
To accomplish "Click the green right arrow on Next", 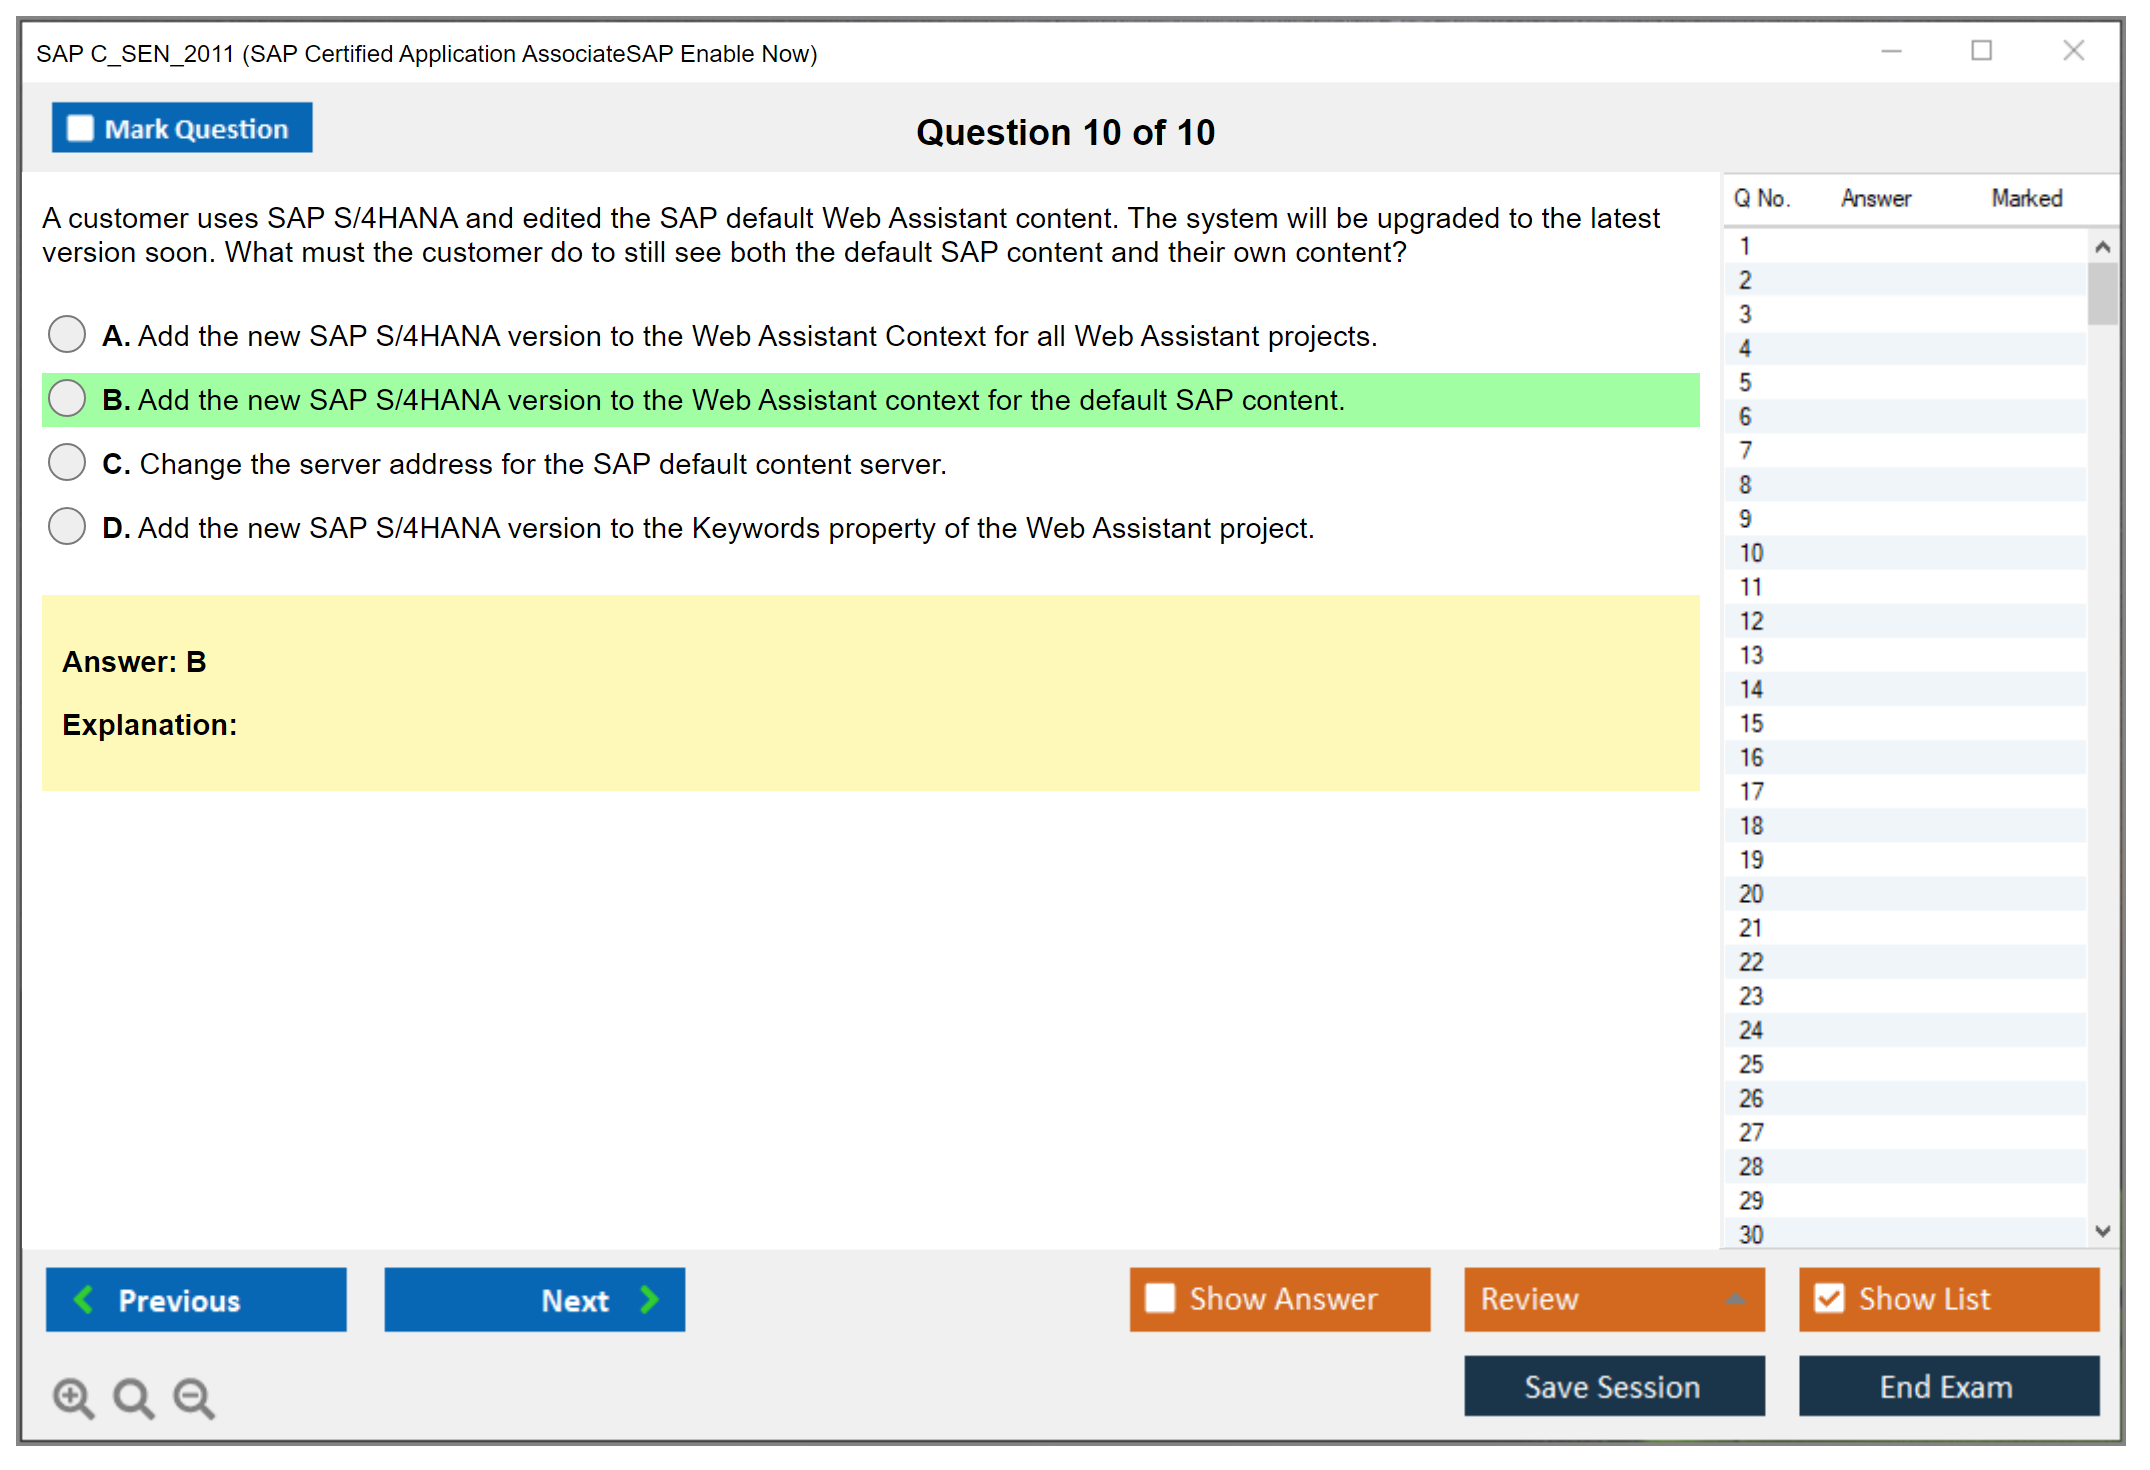I will (x=650, y=1300).
